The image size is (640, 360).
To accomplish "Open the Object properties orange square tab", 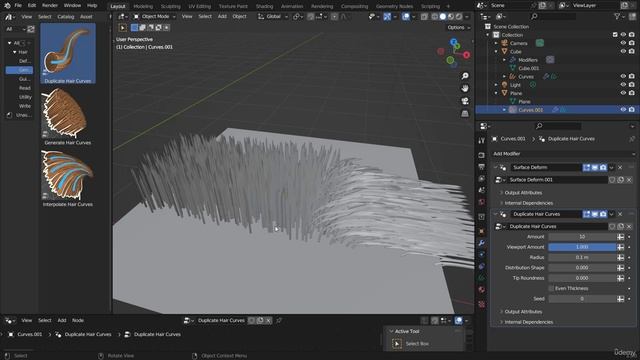I will [482, 231].
